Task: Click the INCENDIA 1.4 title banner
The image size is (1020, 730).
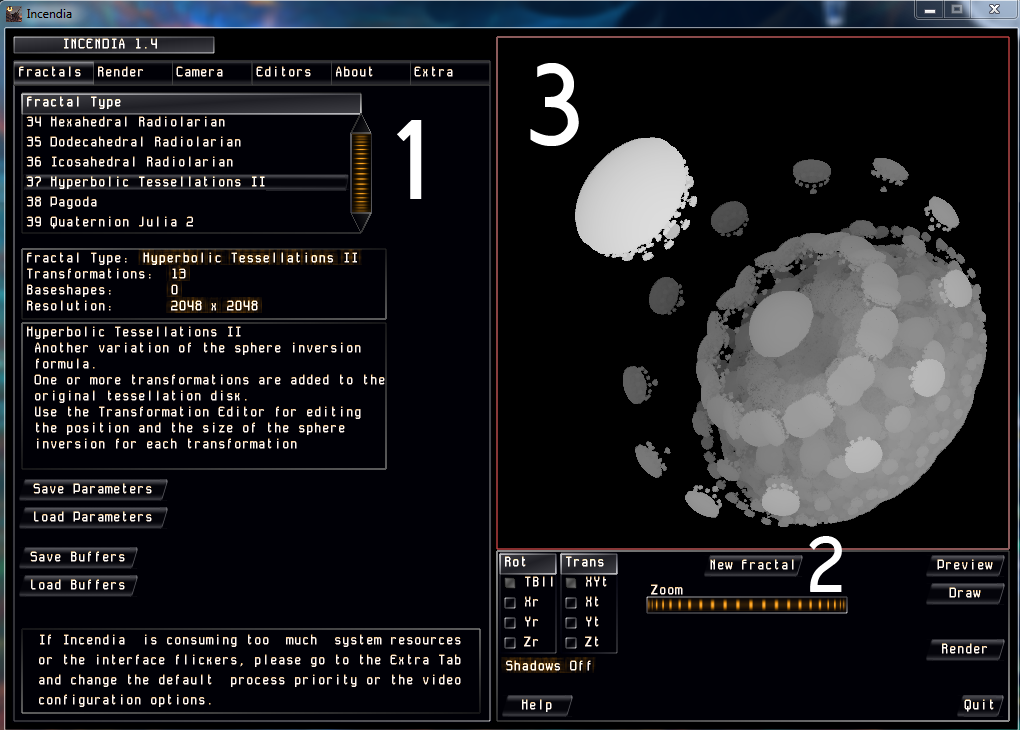Action: pyautogui.click(x=114, y=44)
